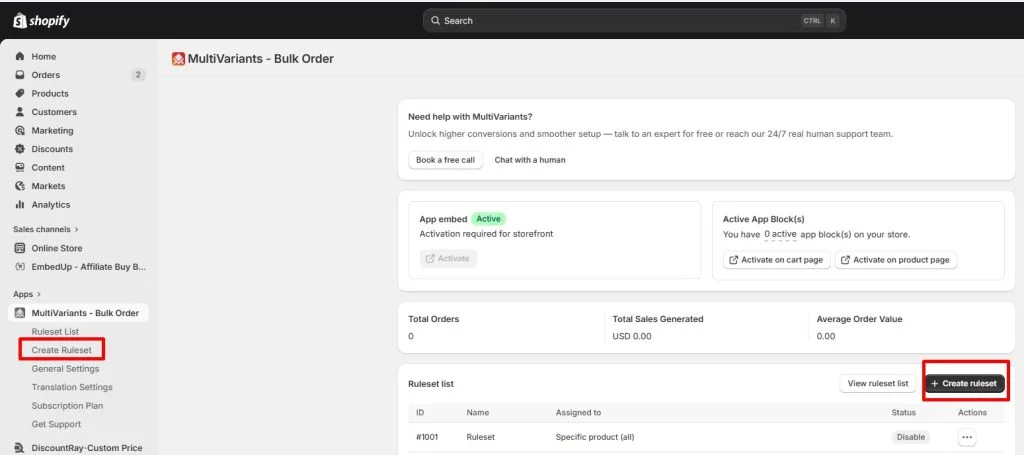This screenshot has width=1024, height=455.
Task: Click the Orders count badge 2
Action: click(x=138, y=75)
